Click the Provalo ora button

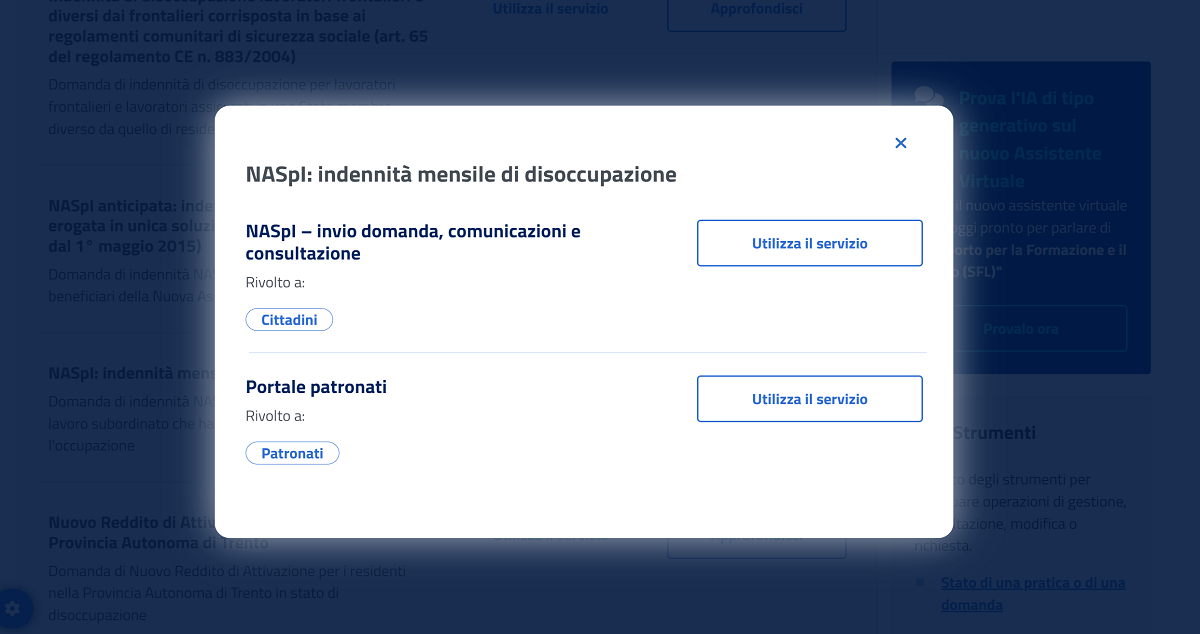1020,328
